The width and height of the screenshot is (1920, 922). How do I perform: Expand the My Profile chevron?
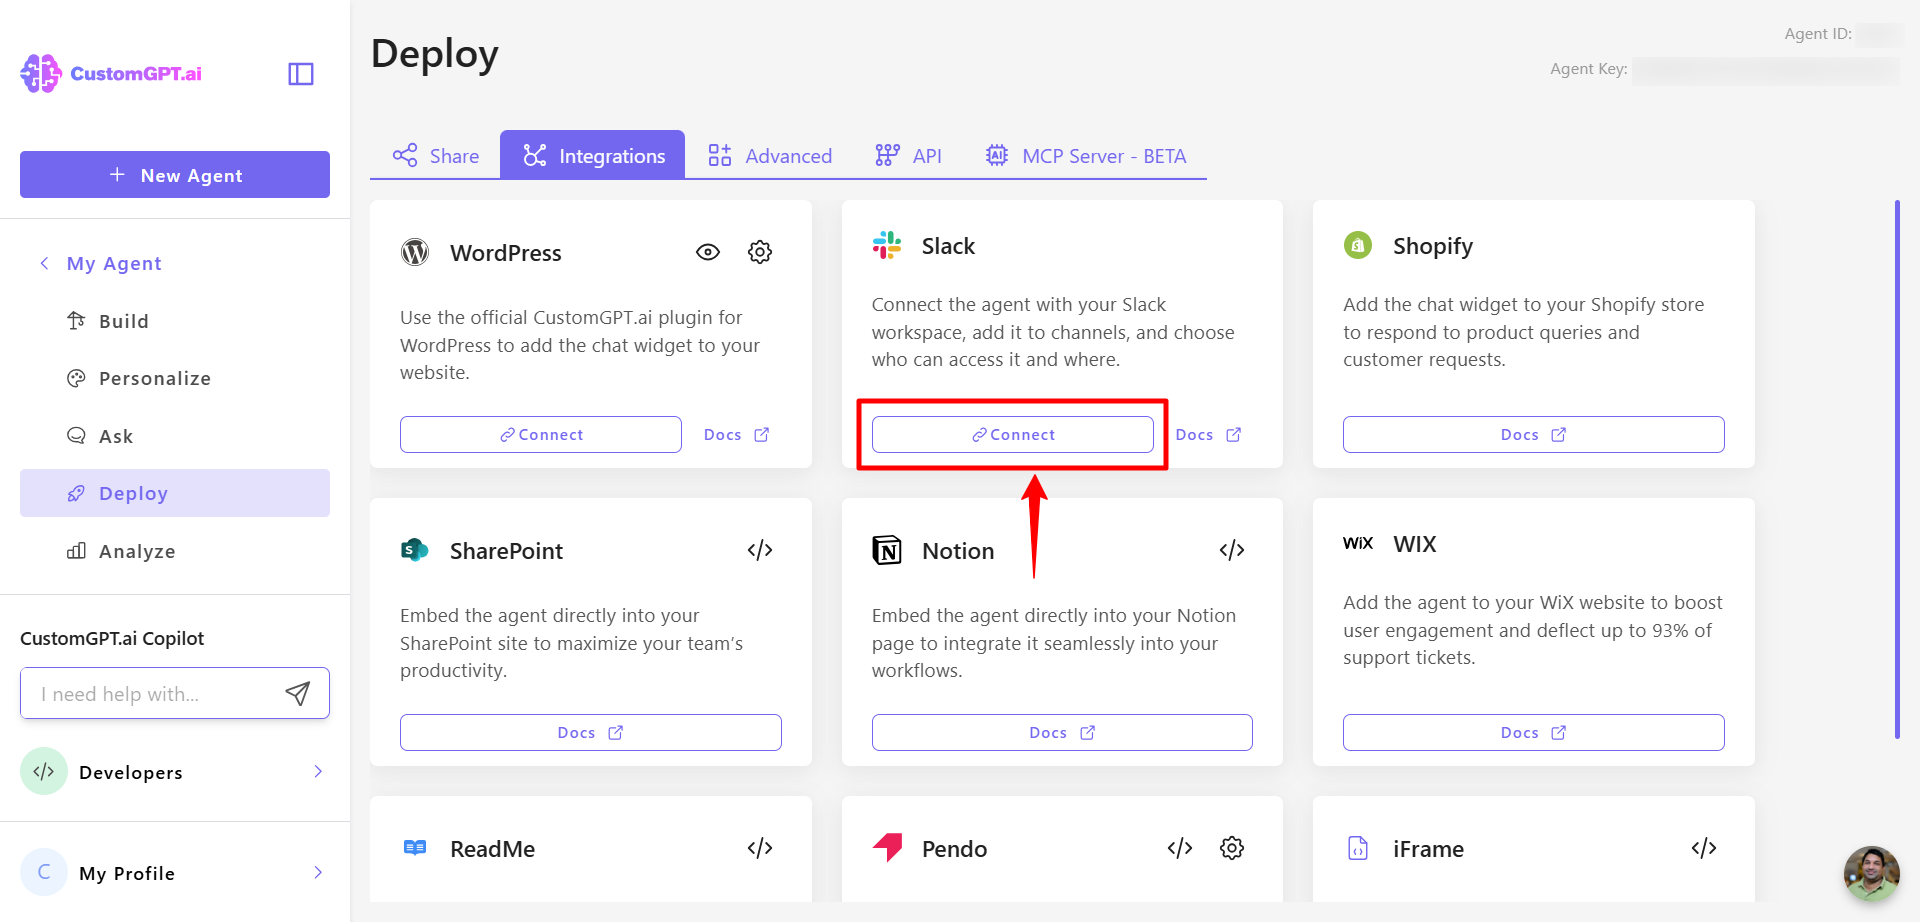coord(318,872)
